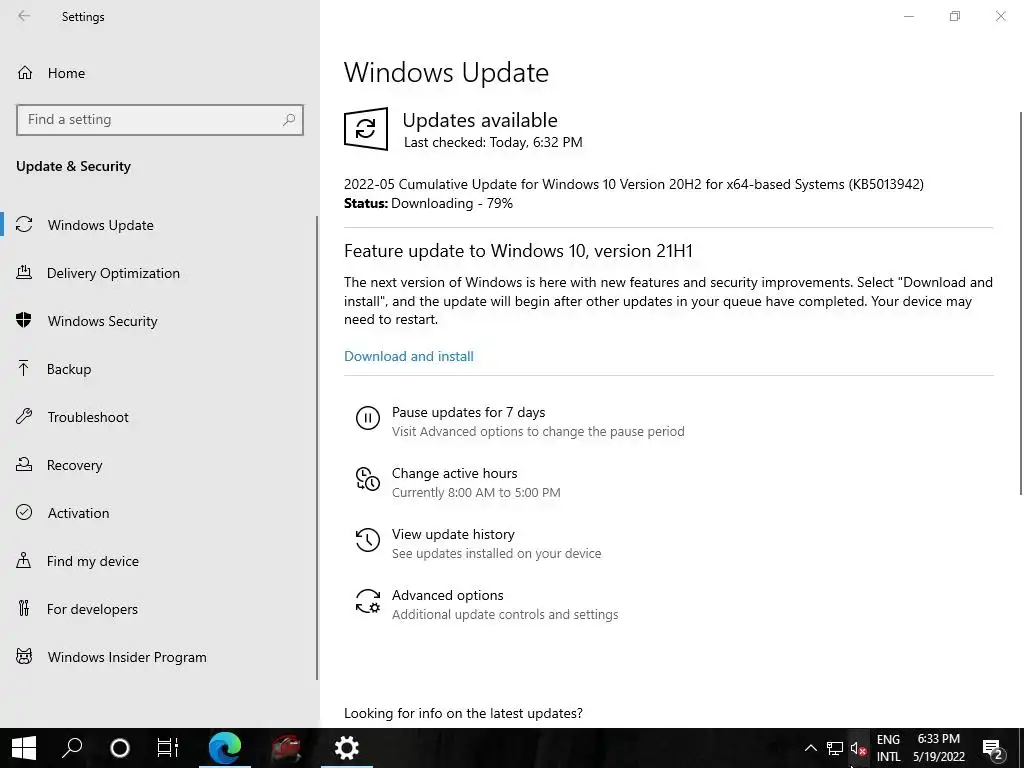
Task: Click the Download and install link
Action: 409,356
